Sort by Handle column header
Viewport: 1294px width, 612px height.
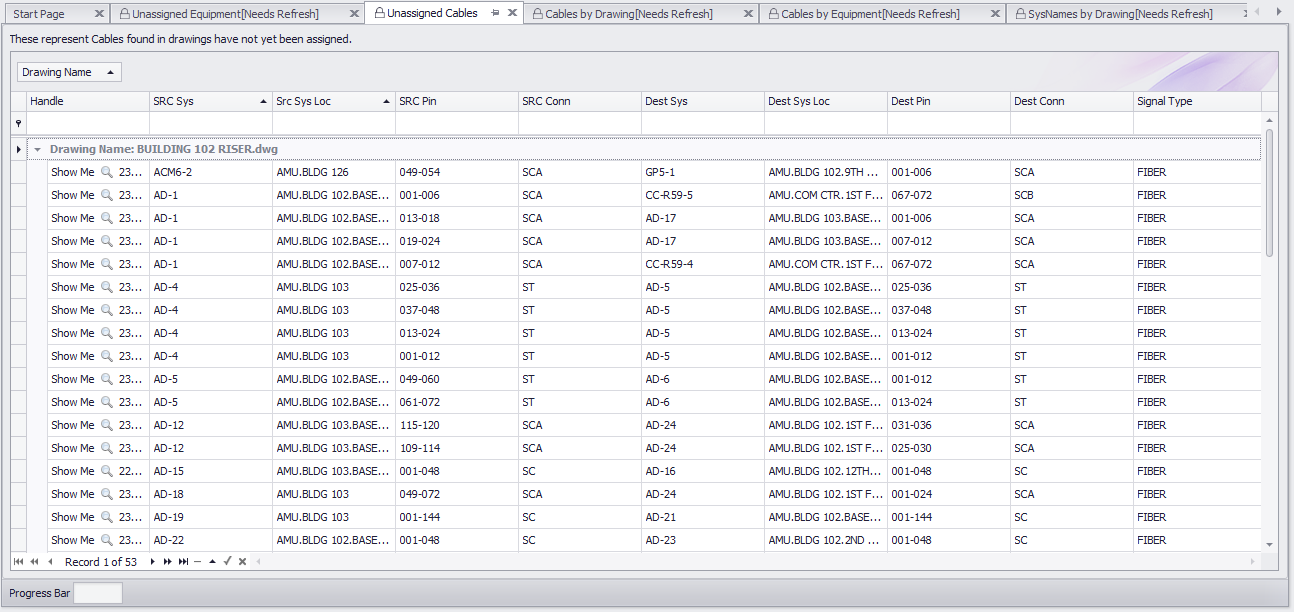click(x=88, y=101)
